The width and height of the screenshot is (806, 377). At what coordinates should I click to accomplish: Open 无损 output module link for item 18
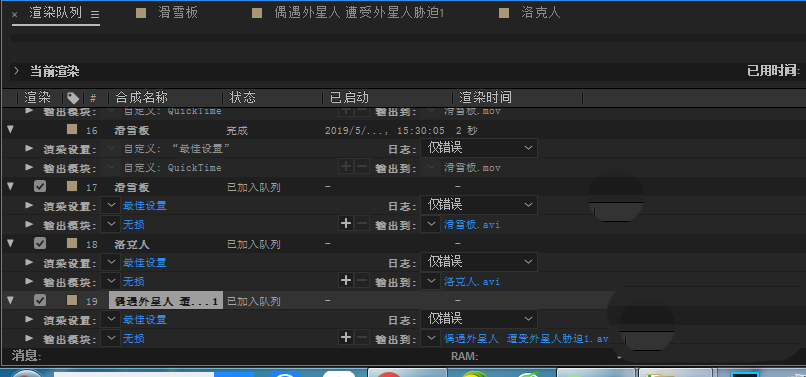[x=134, y=282]
